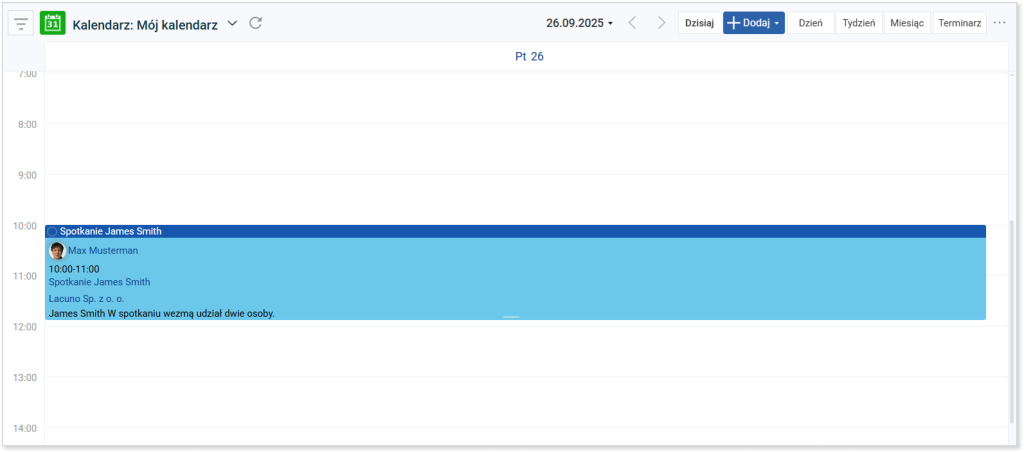Screen dimensions: 1024x453
Task: Switch to the Dzień view
Action: 810,23
